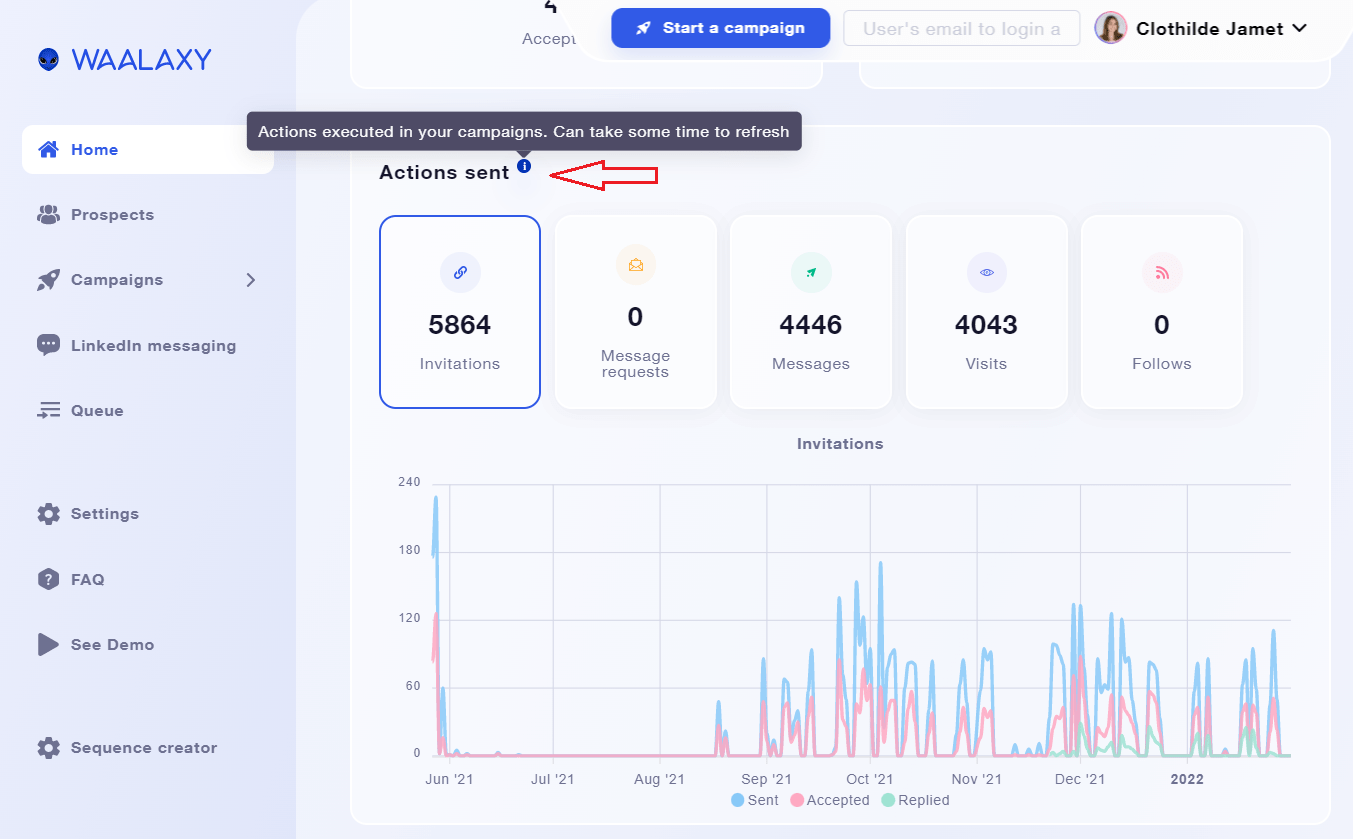The width and height of the screenshot is (1353, 839).
Task: Select the Follows stat card
Action: click(x=1162, y=312)
